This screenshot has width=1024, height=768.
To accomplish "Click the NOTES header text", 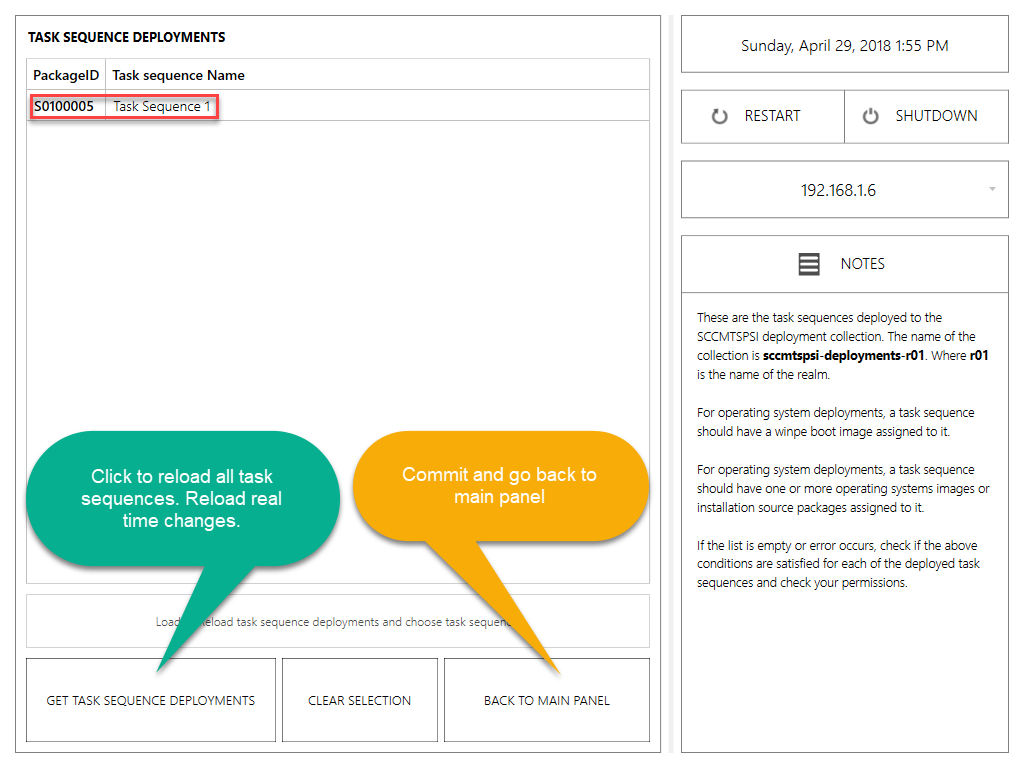I will 862,264.
